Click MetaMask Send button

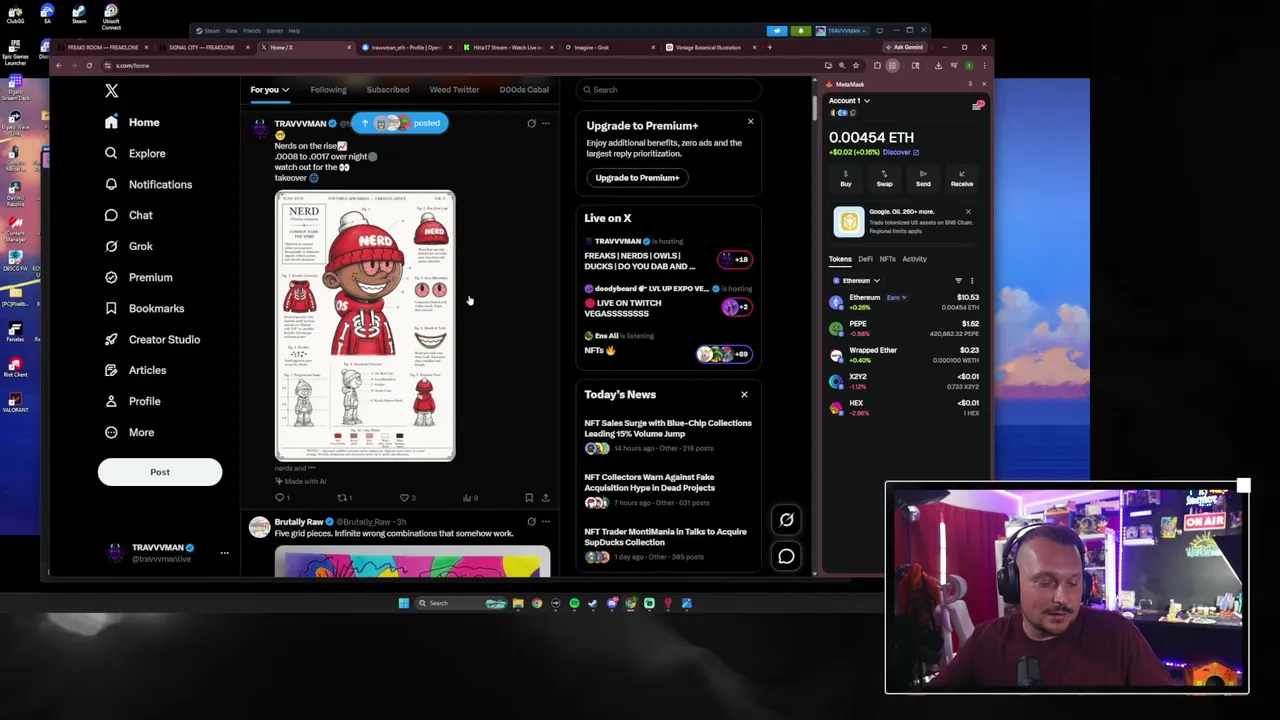pos(923,178)
